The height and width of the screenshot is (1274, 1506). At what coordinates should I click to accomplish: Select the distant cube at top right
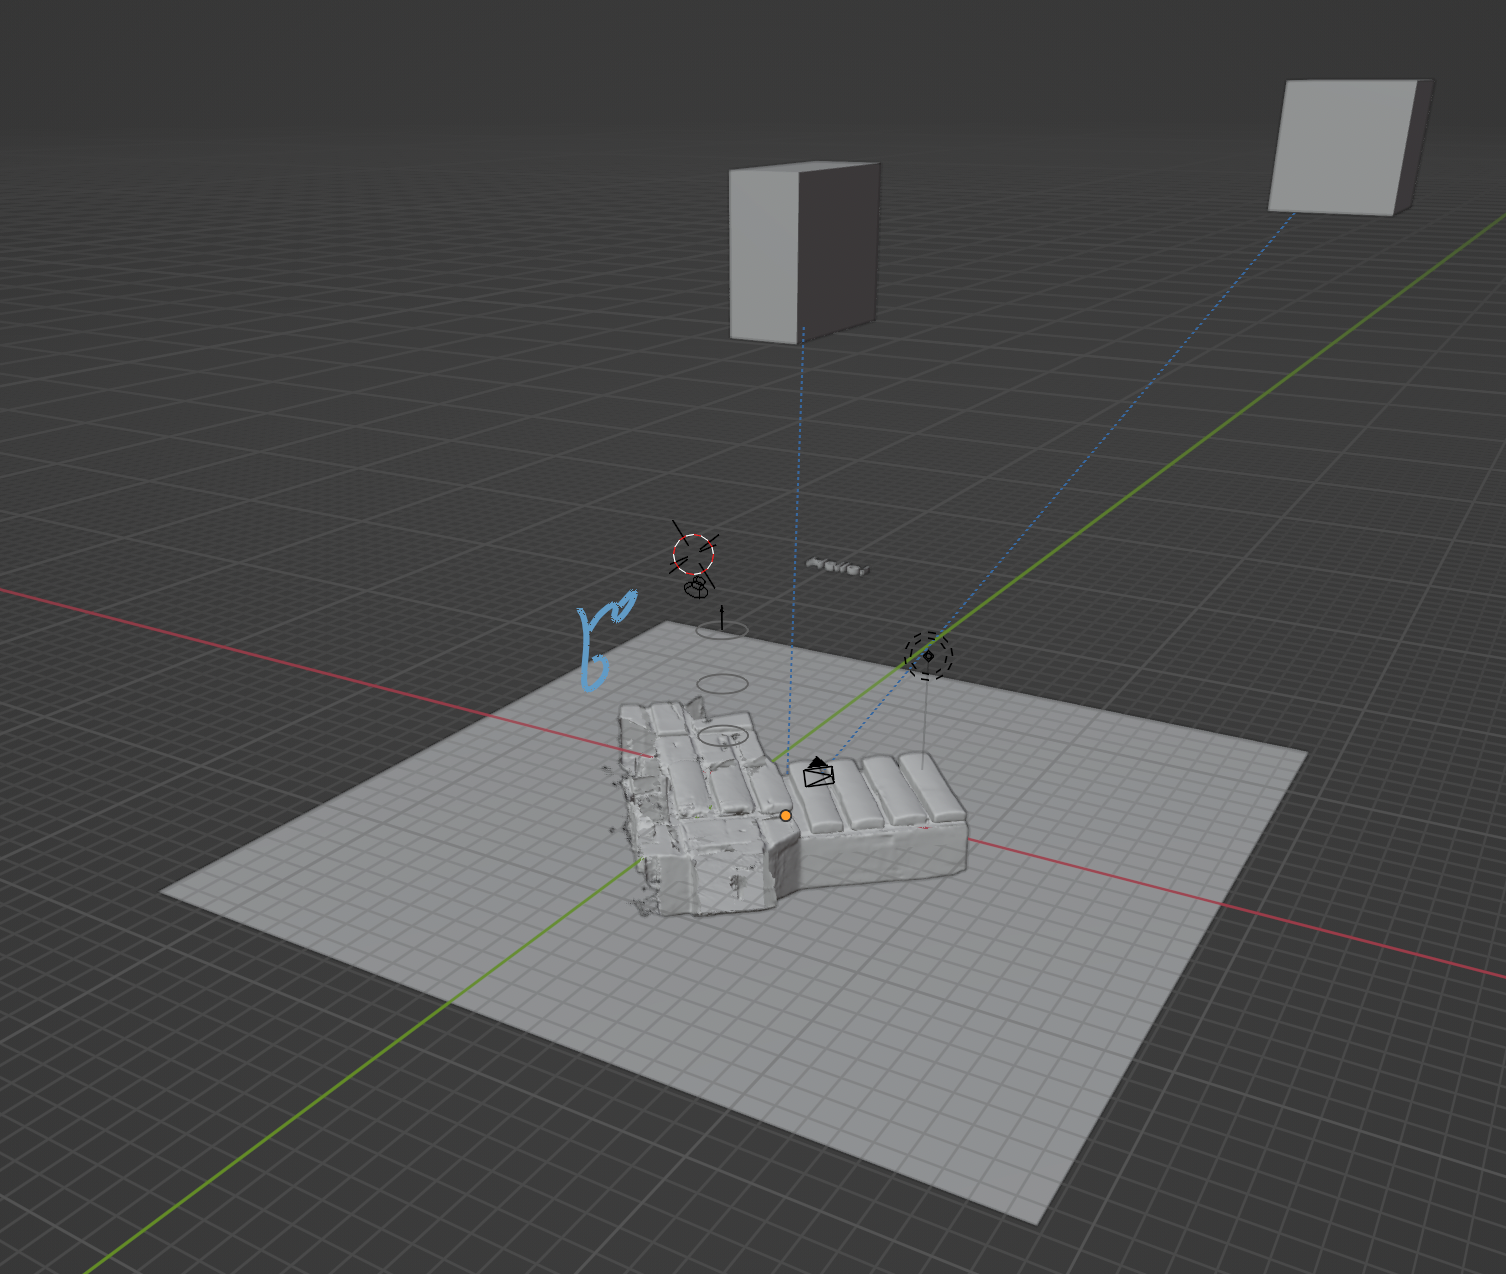point(1345,147)
